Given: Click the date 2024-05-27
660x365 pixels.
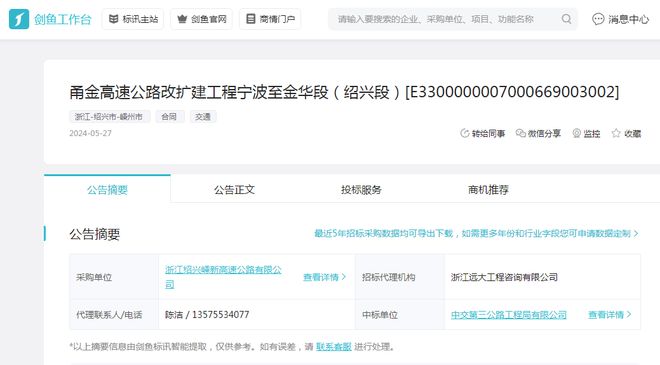Looking at the screenshot, I should coord(90,133).
